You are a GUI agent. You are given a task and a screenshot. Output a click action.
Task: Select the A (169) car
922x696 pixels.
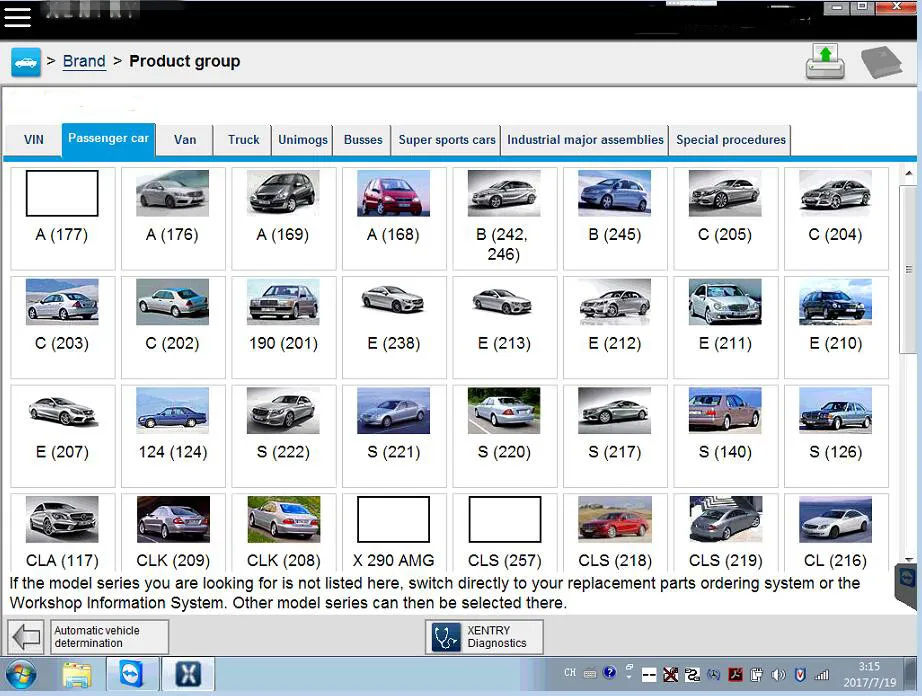click(283, 219)
